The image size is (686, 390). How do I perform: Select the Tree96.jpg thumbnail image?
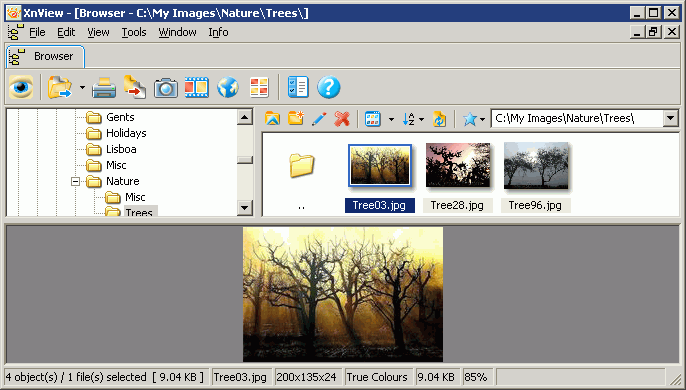click(x=536, y=165)
